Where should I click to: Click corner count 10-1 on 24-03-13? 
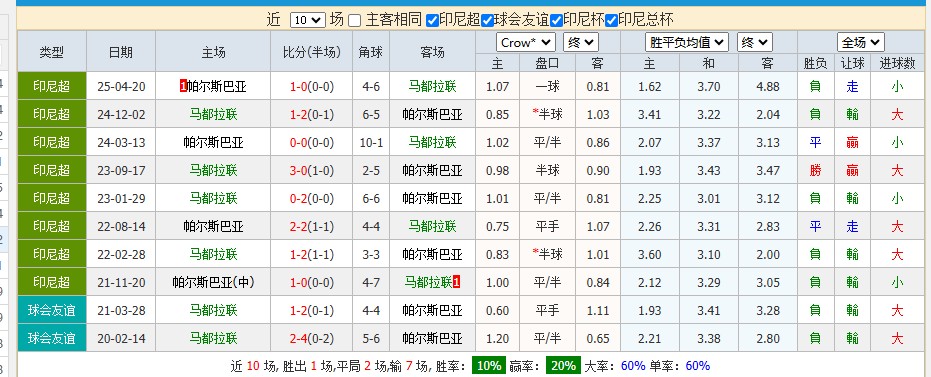371,142
